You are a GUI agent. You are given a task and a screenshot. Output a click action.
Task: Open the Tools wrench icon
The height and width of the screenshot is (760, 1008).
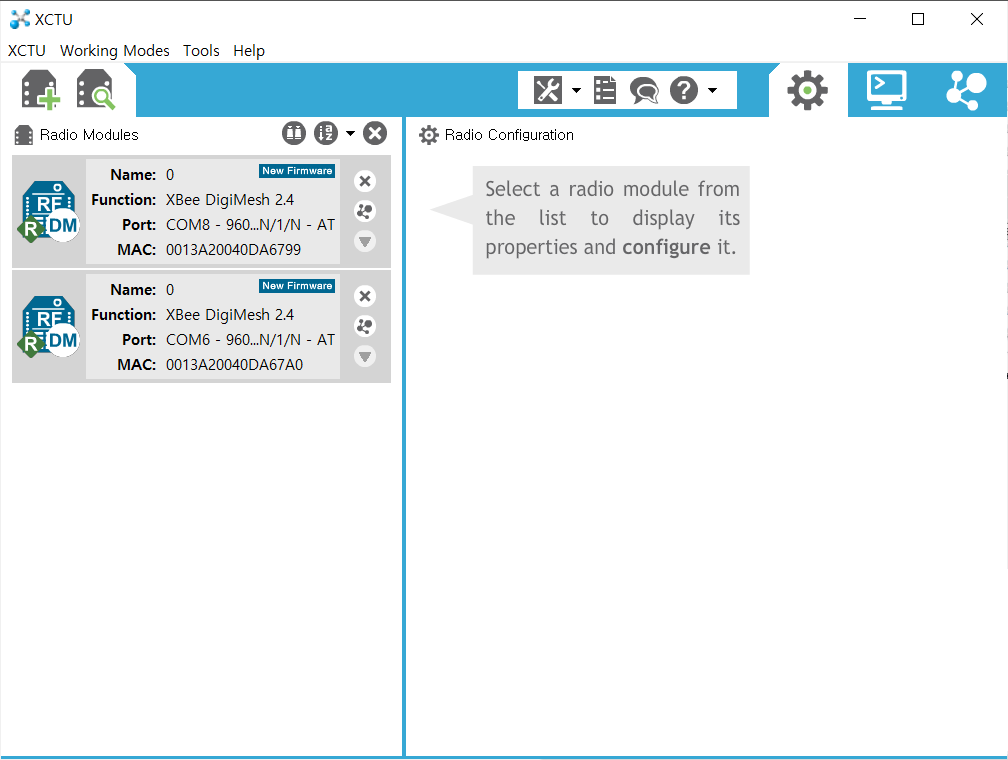coord(548,90)
